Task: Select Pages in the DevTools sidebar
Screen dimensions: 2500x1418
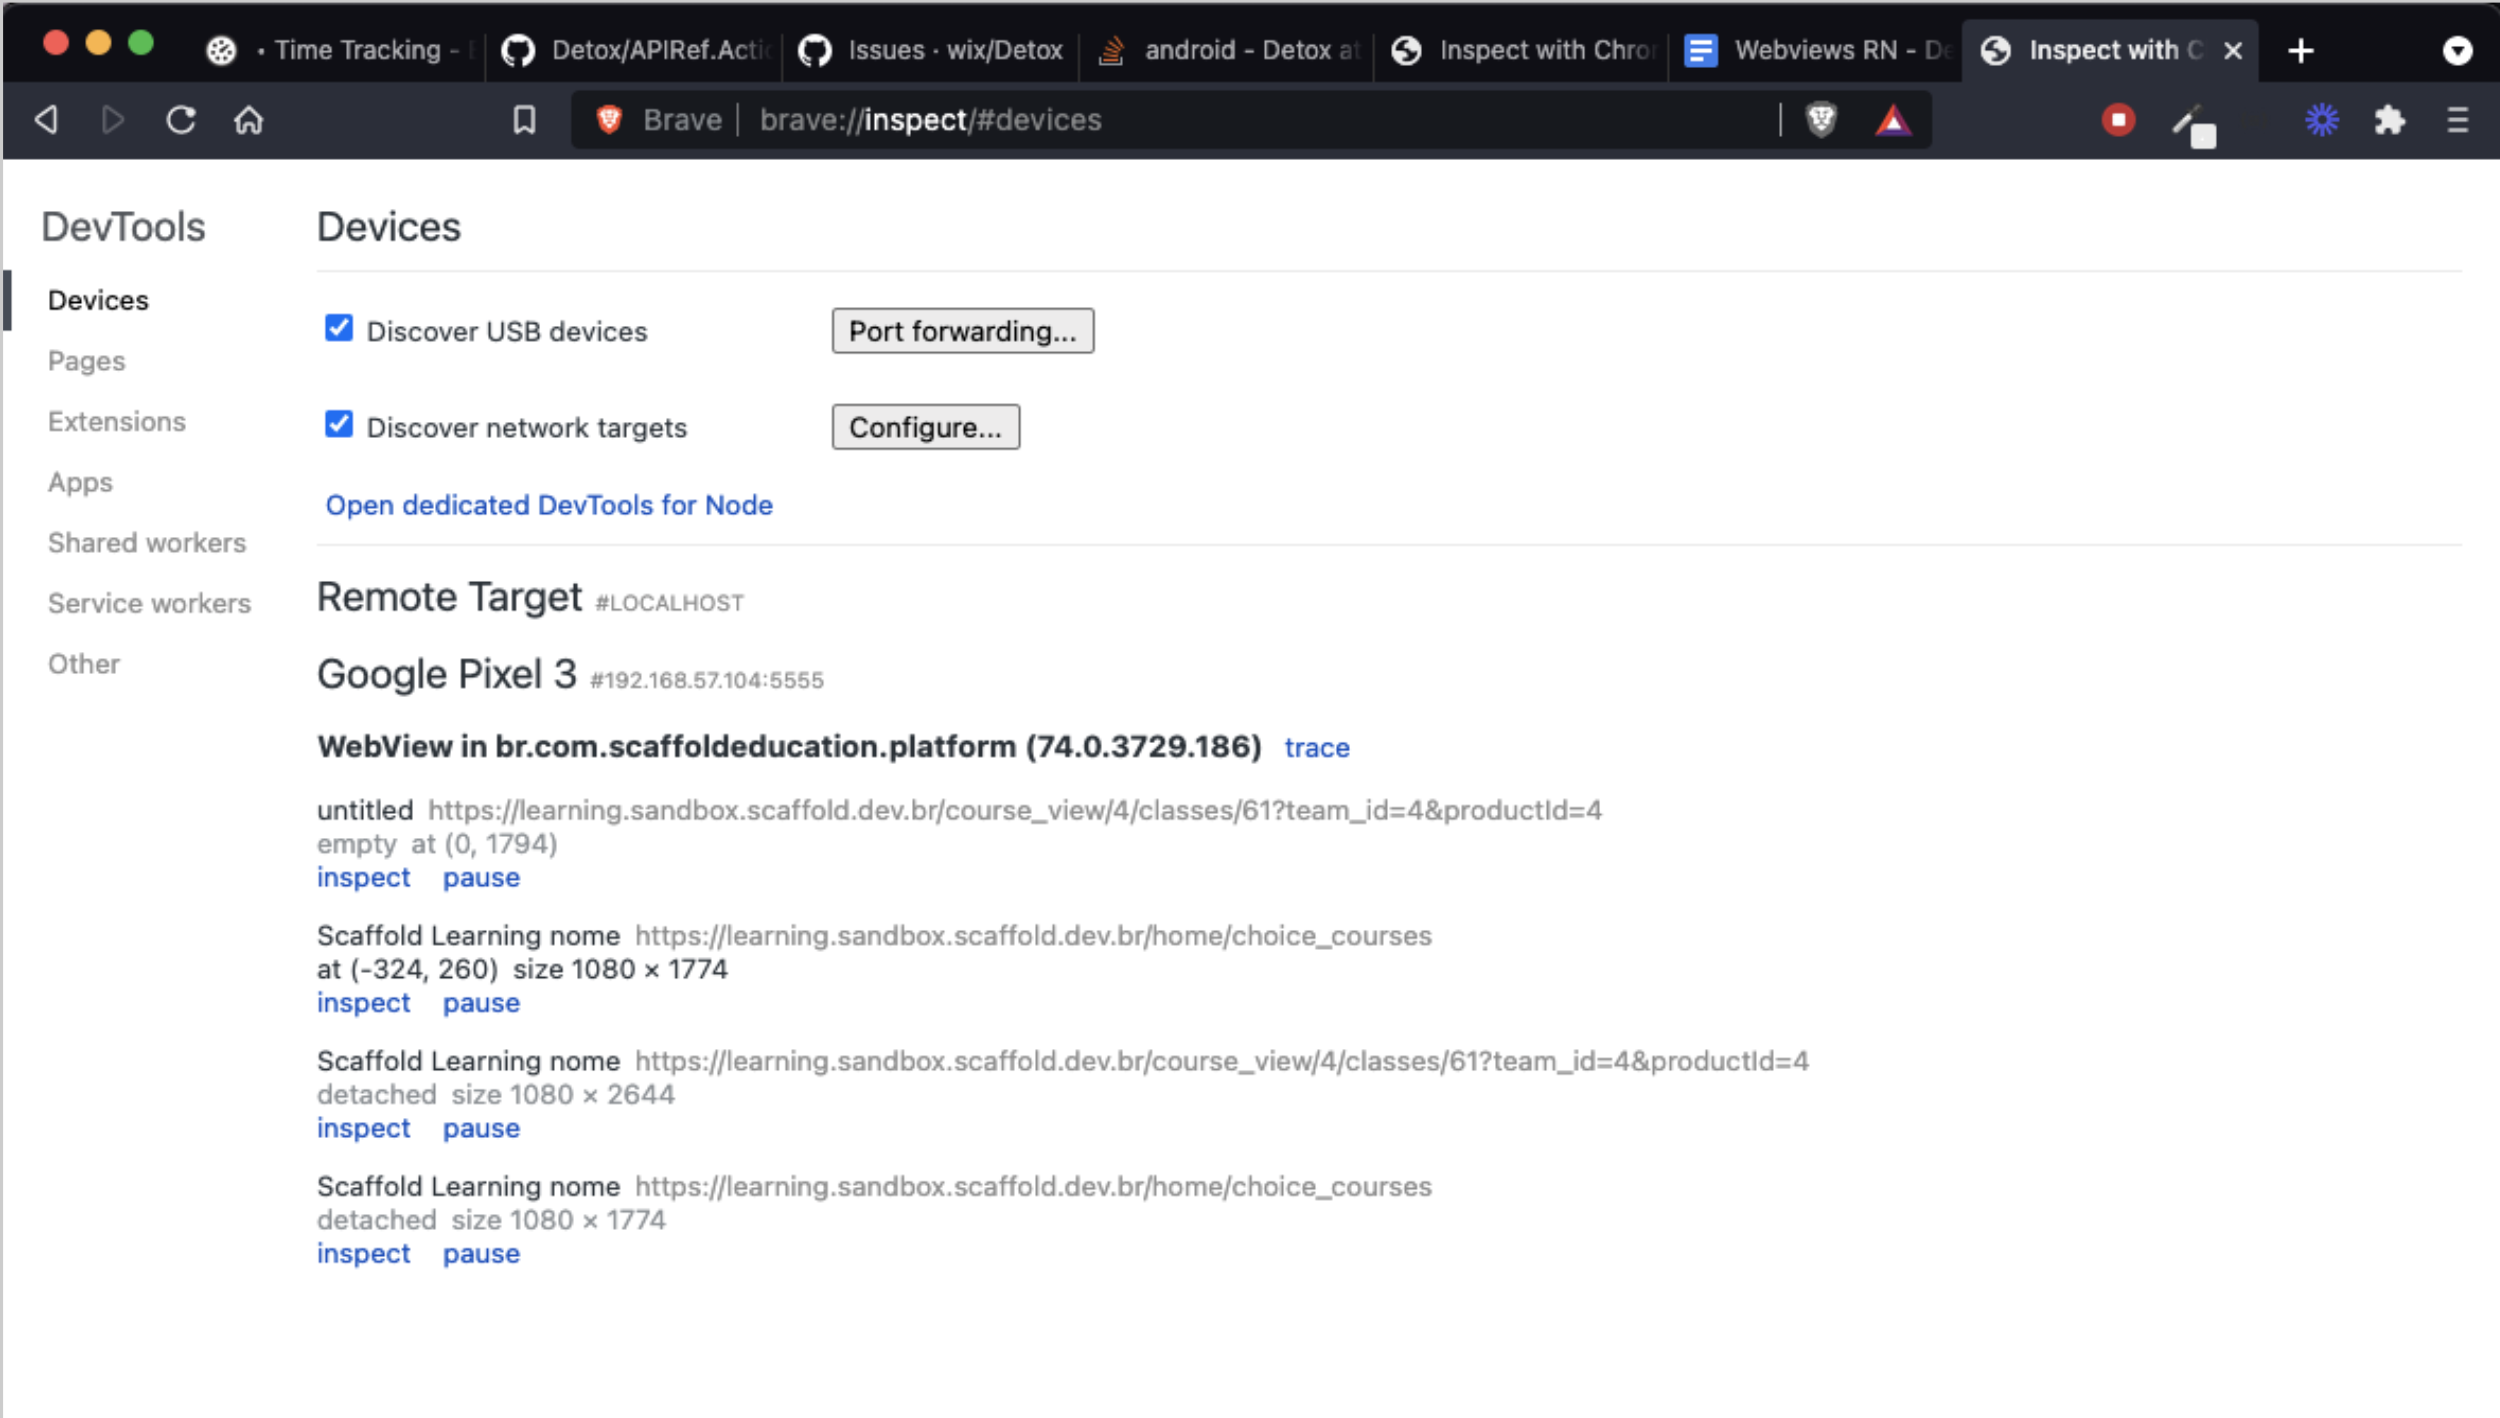Action: pos(86,361)
